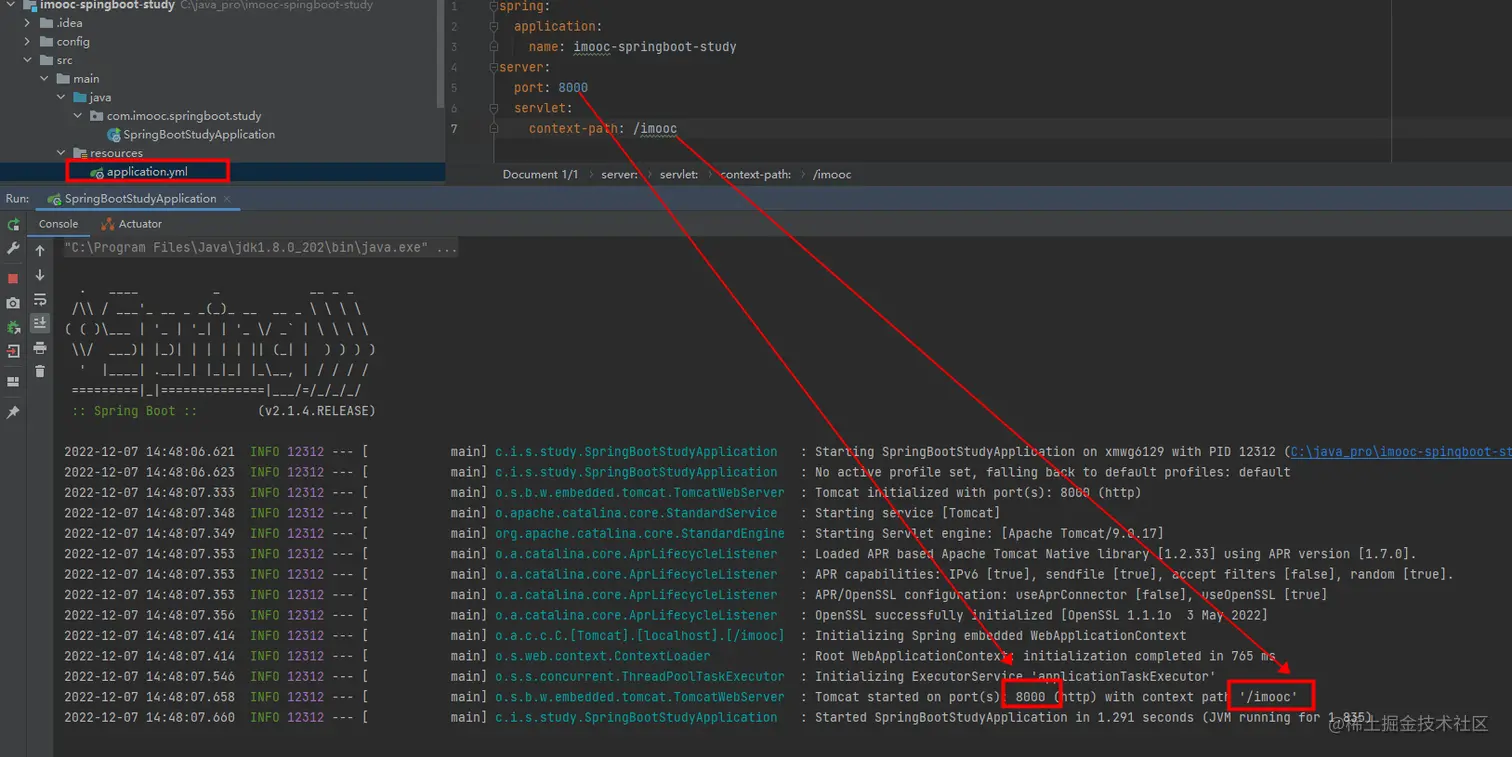Click the ':: Spring Boot ::' banner text
This screenshot has width=1512, height=757.
(134, 411)
